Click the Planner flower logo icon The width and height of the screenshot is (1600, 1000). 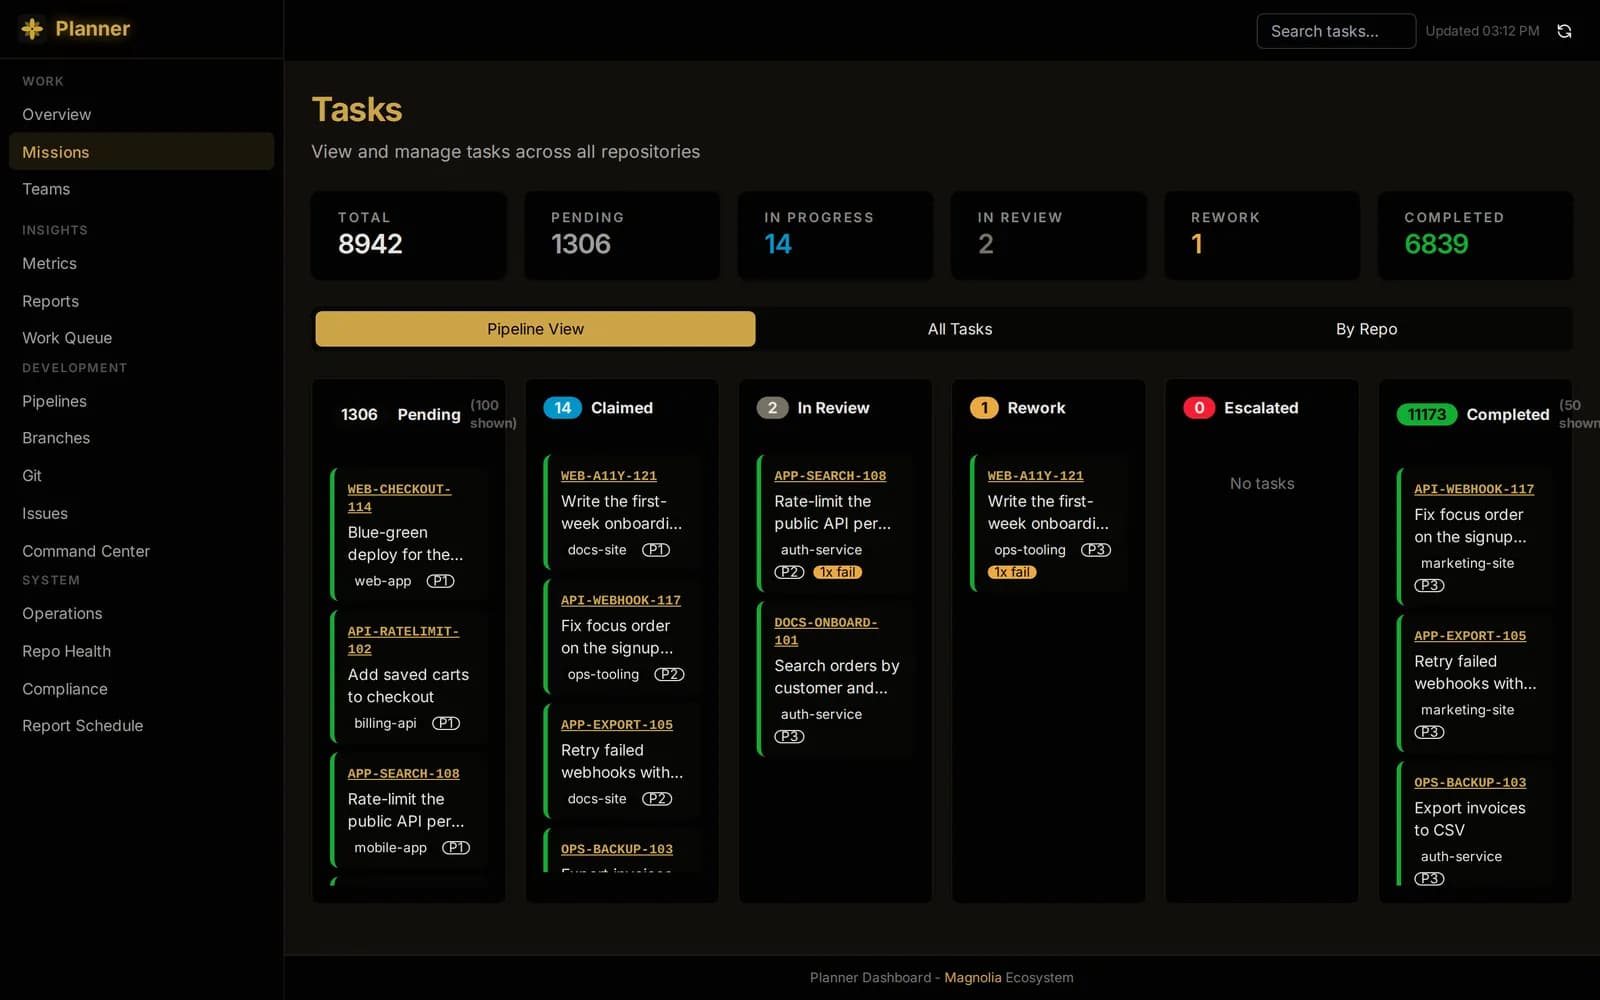coord(32,29)
